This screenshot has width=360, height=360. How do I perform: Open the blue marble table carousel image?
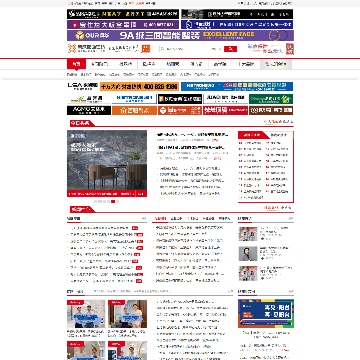pyautogui.click(x=107, y=163)
